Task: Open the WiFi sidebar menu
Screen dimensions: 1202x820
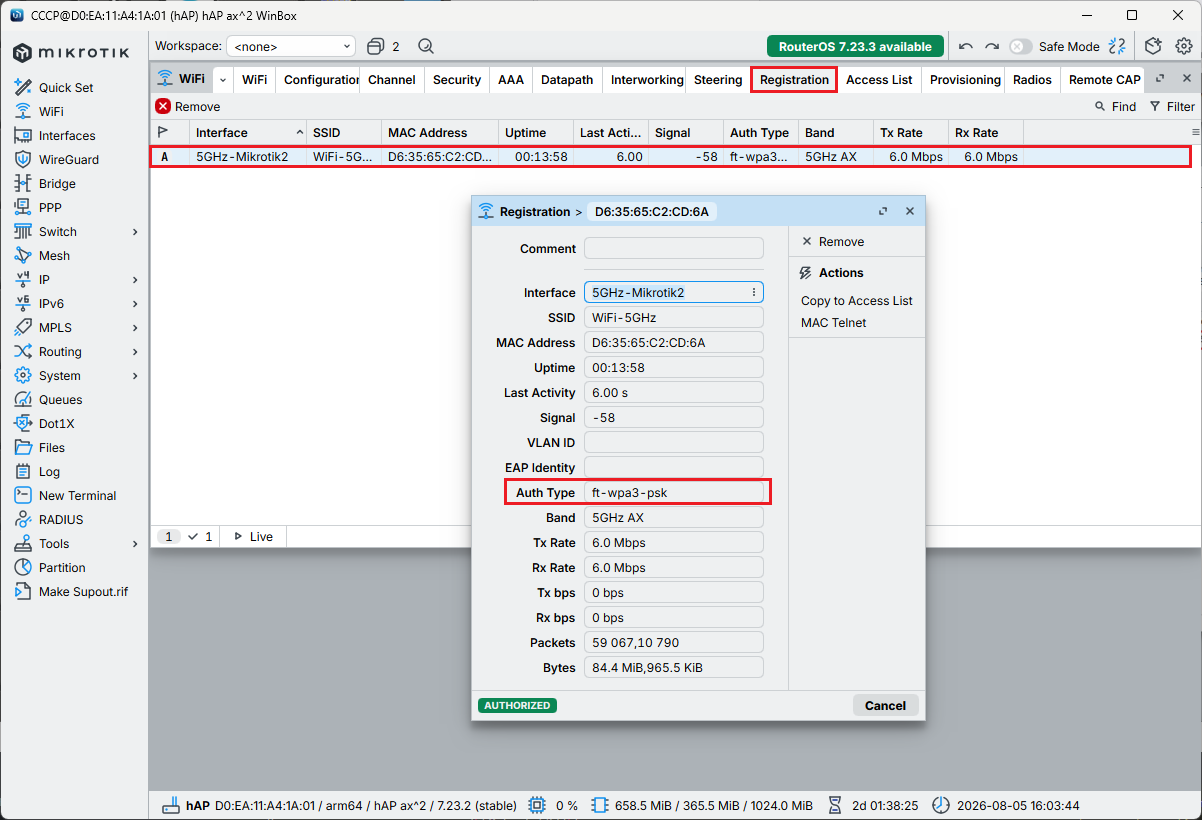Action: pyautogui.click(x=51, y=111)
